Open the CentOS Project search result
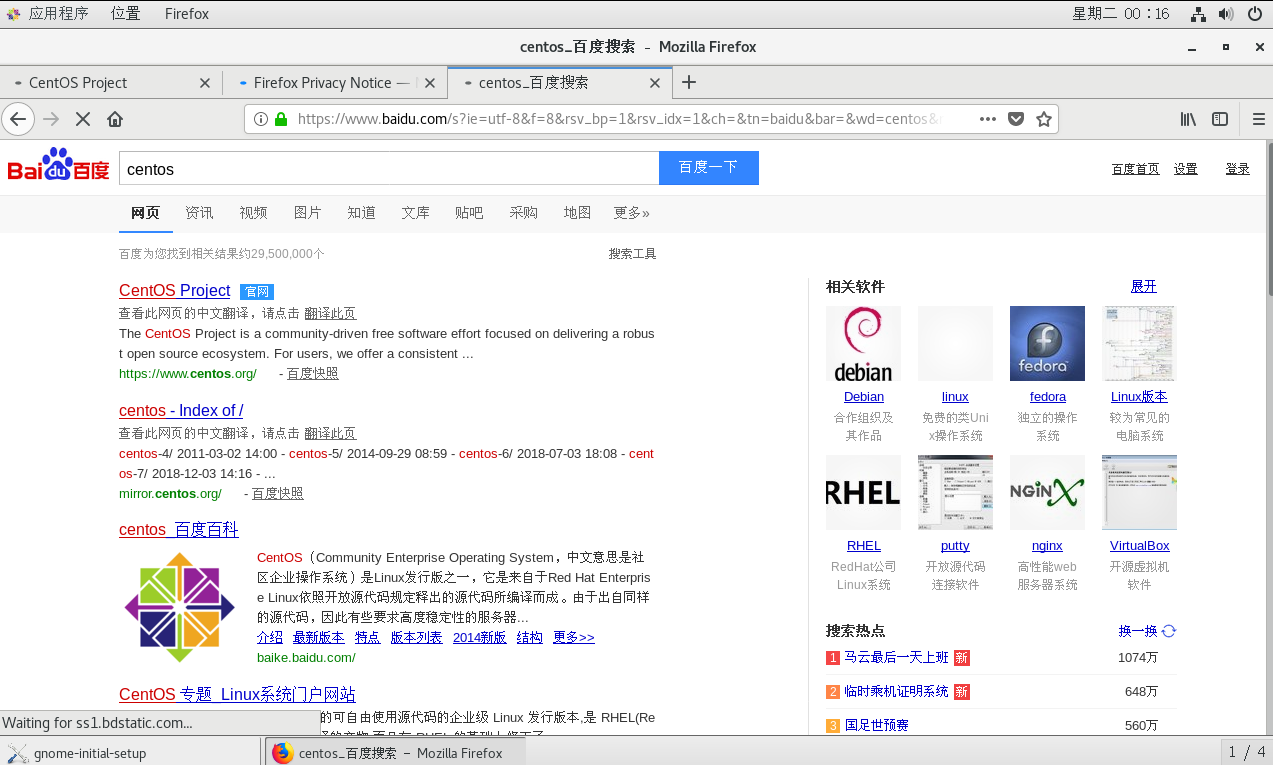Viewport: 1273px width, 765px height. [x=175, y=290]
